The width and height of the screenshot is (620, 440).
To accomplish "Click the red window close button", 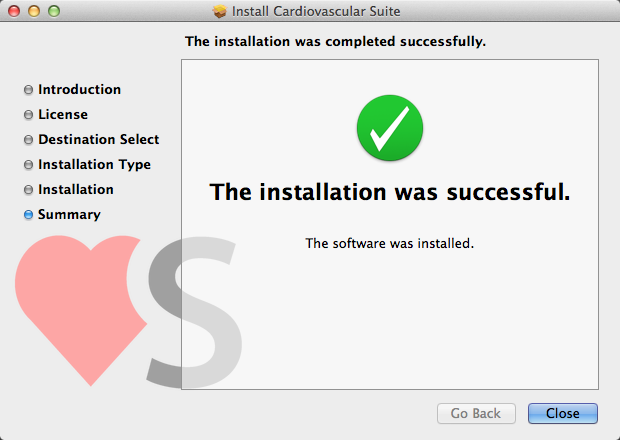I will pyautogui.click(x=14, y=11).
